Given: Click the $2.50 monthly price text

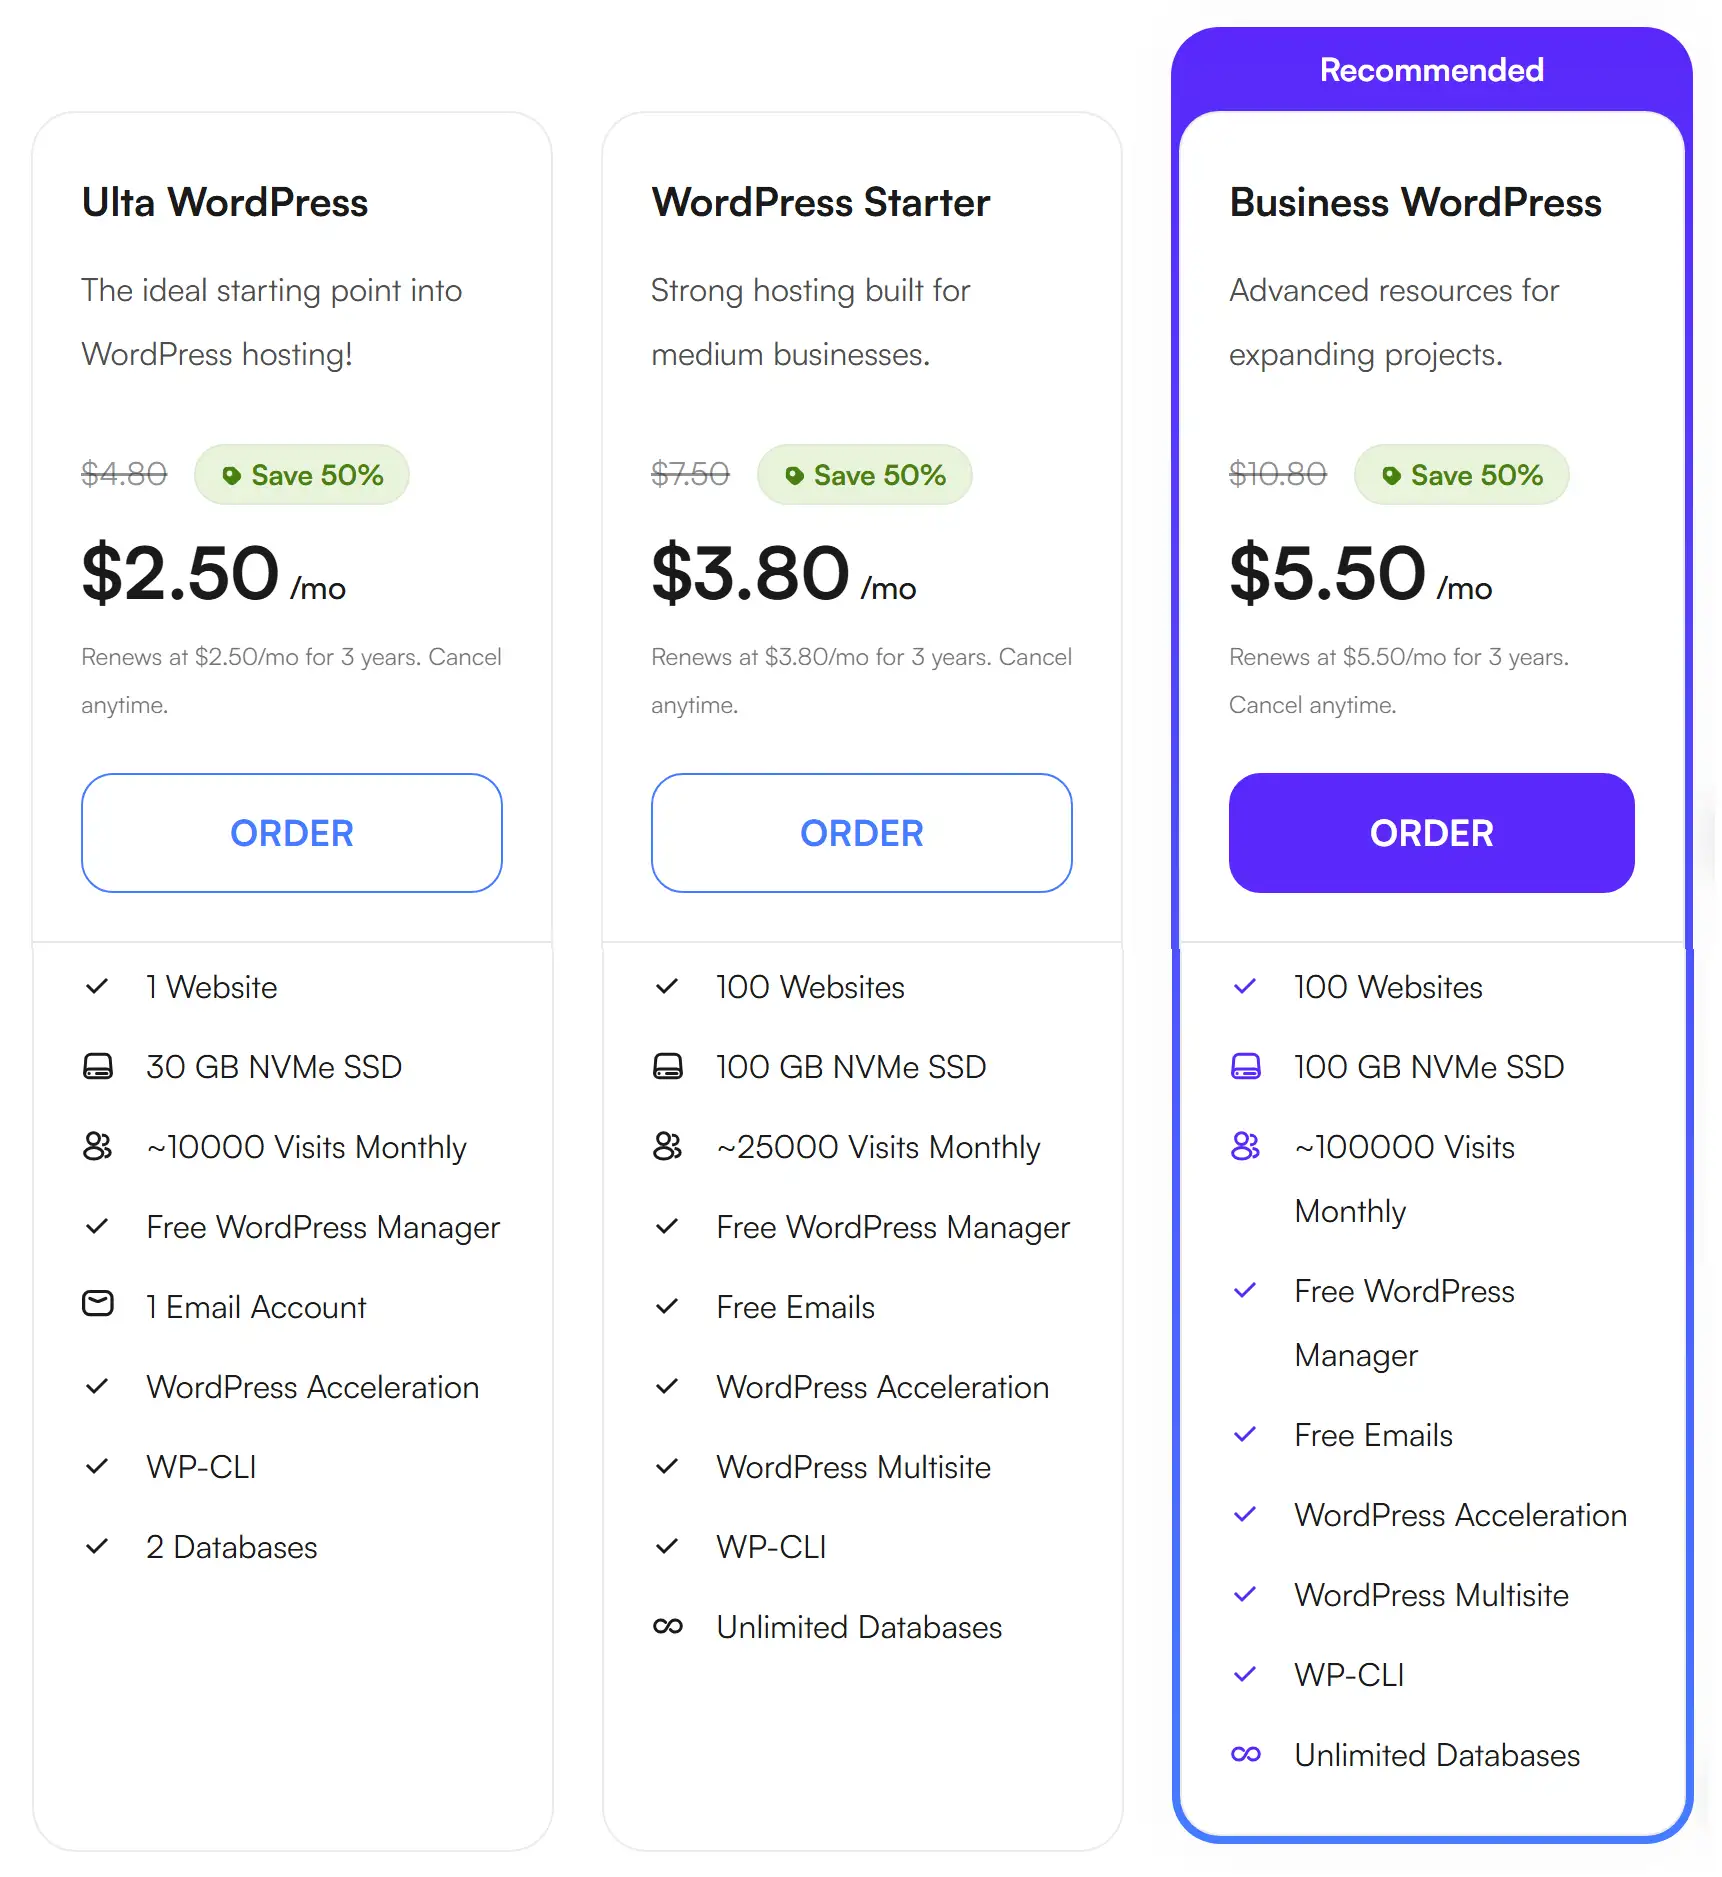Looking at the screenshot, I should pyautogui.click(x=180, y=572).
